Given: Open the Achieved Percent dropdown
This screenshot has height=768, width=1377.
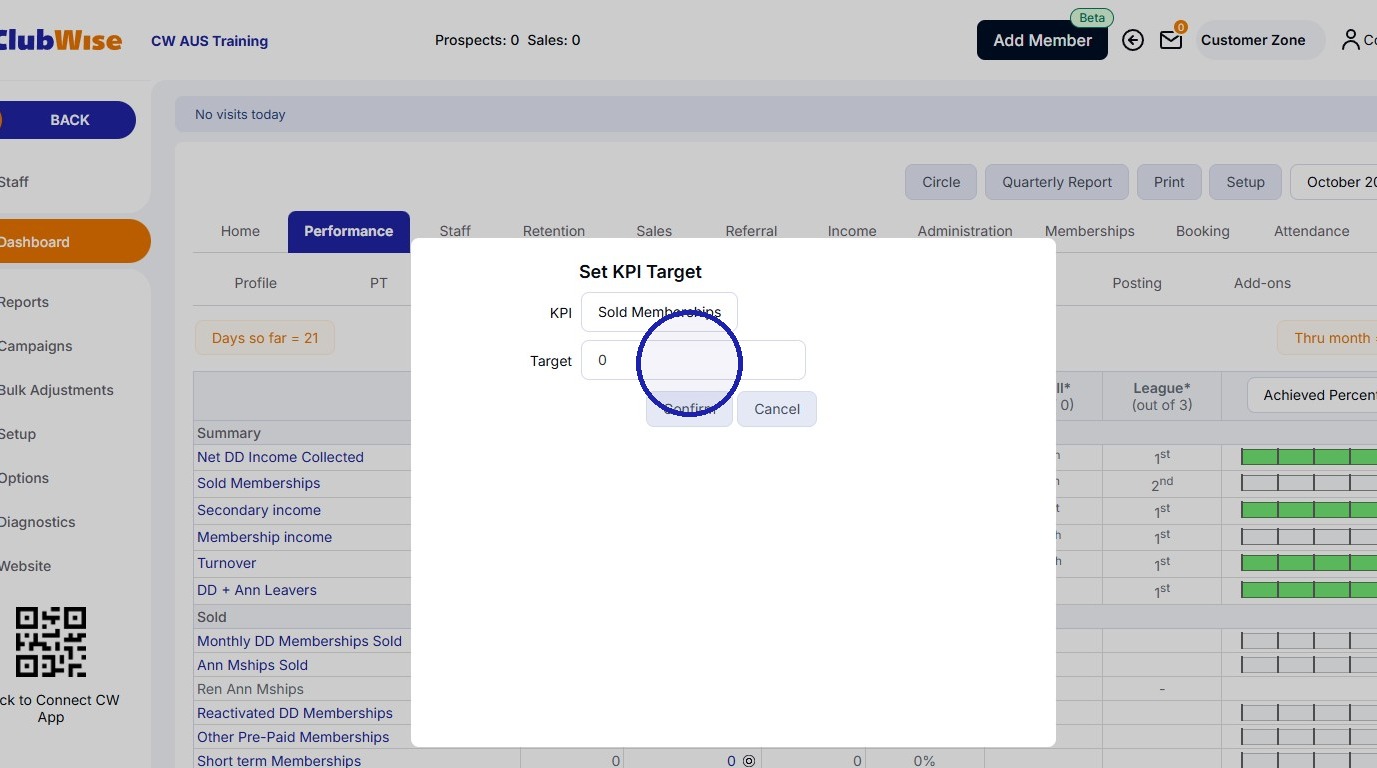Looking at the screenshot, I should click(x=1312, y=395).
